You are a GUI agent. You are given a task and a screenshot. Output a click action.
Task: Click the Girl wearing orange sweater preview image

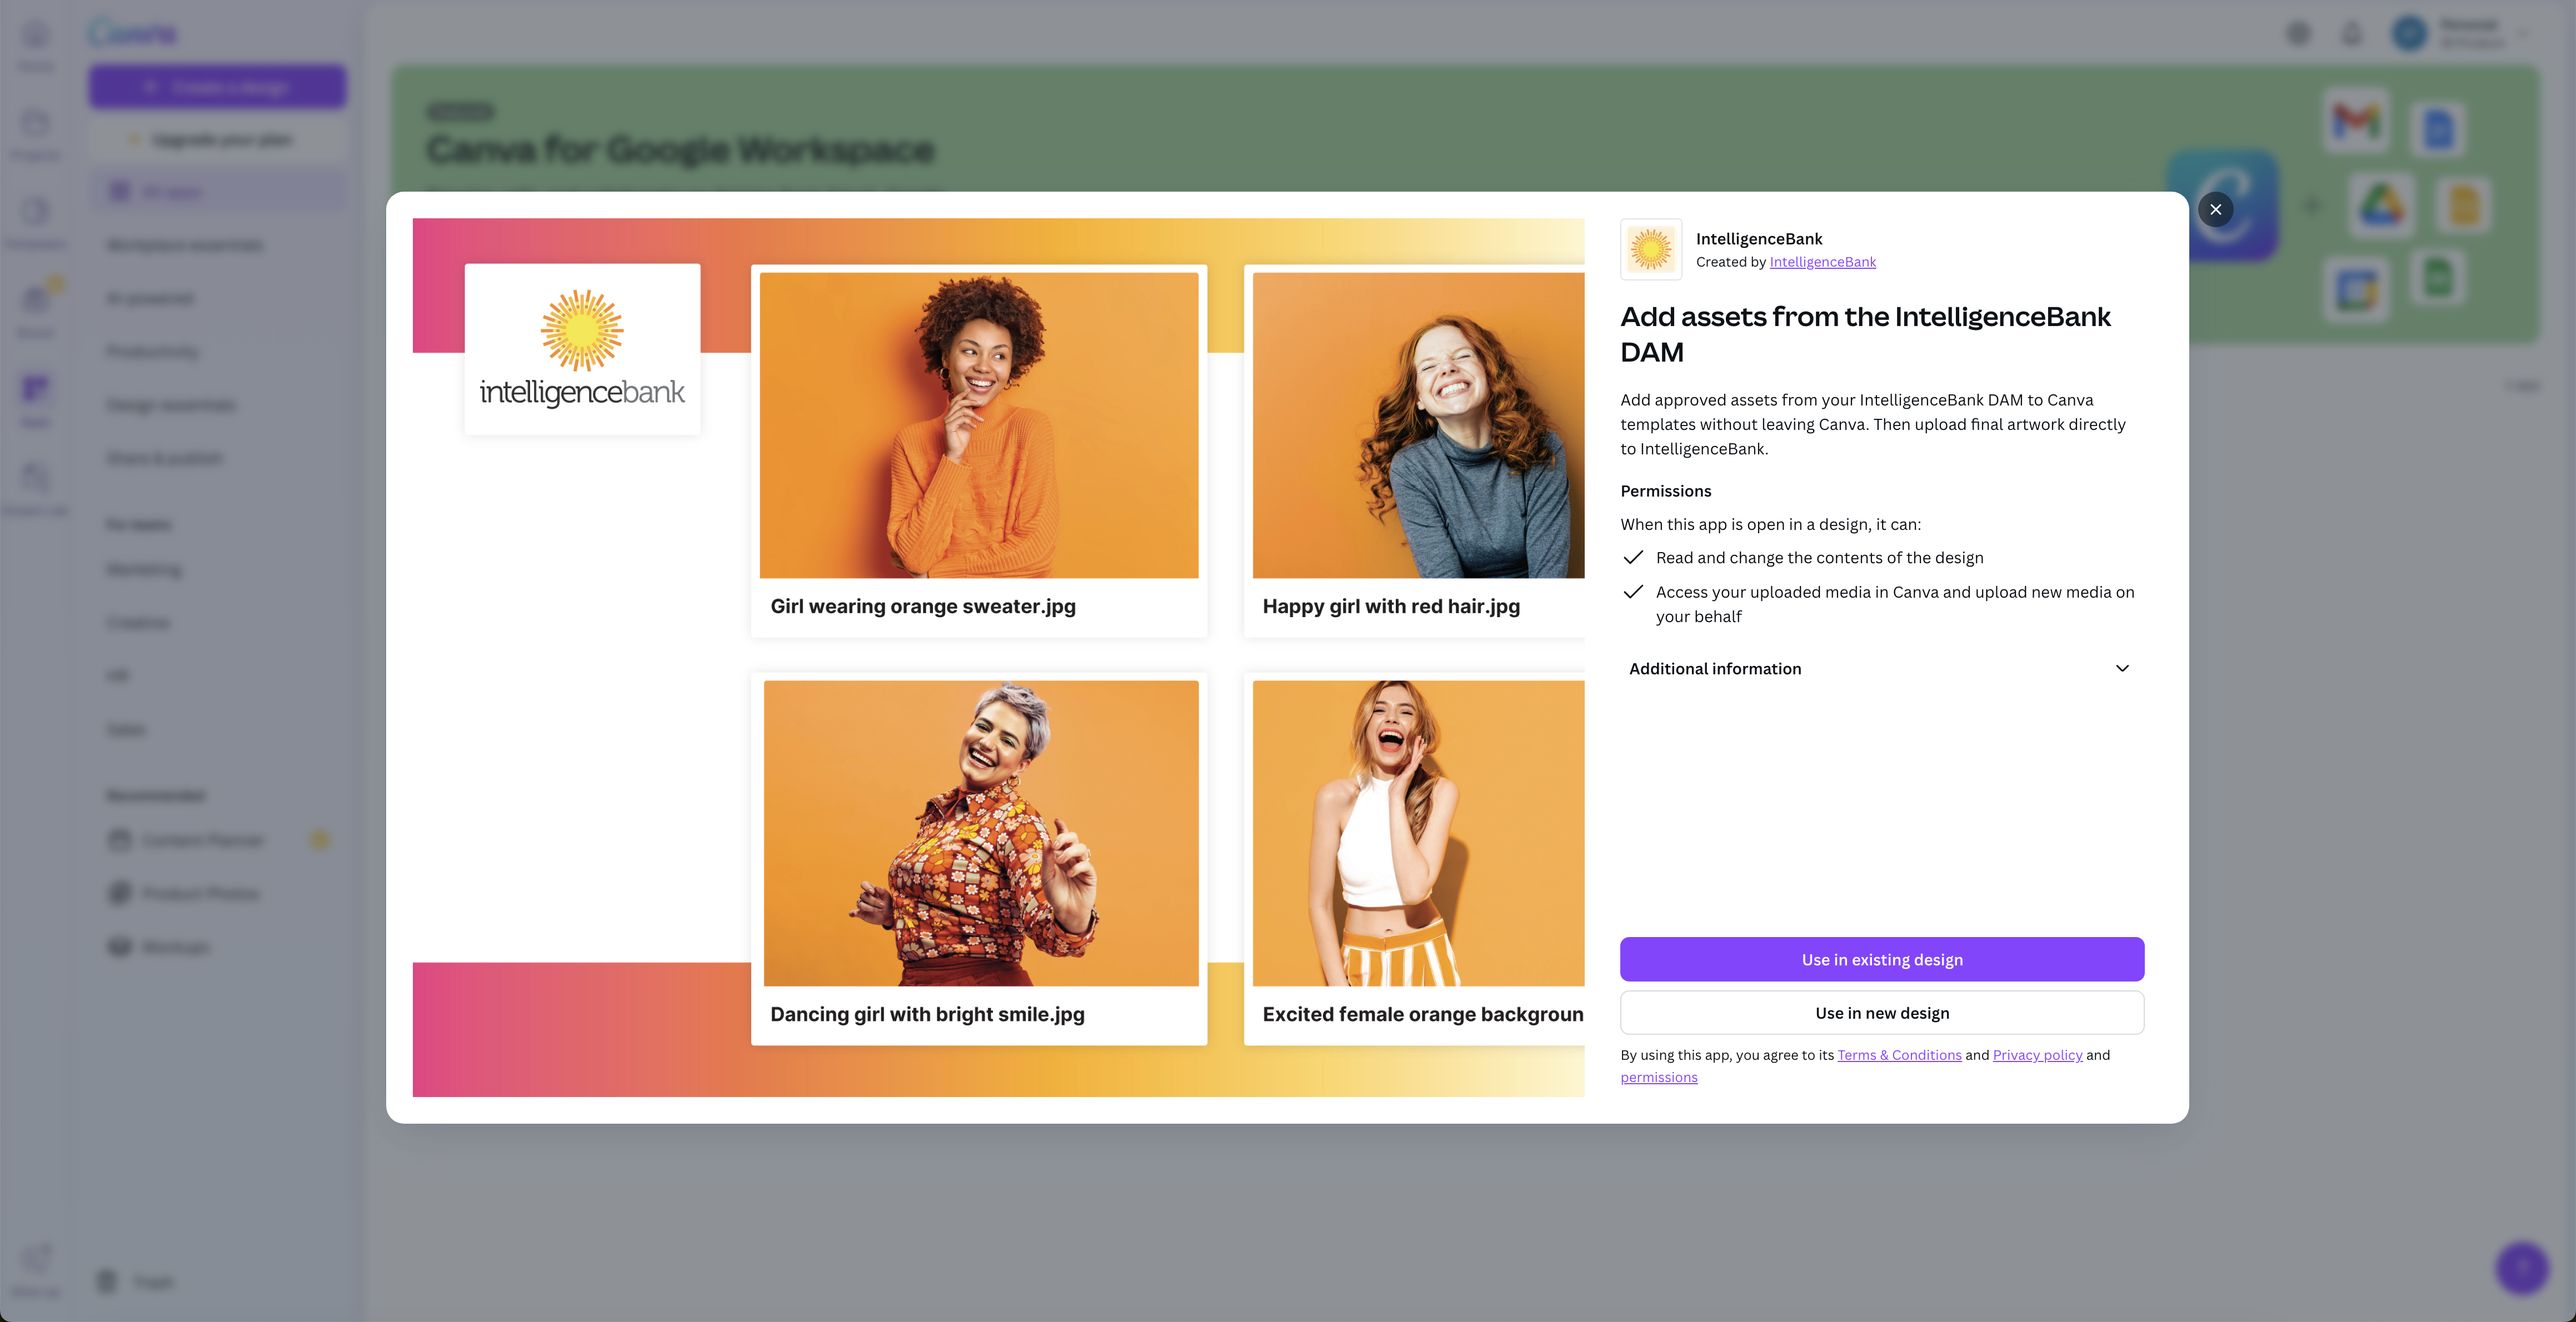(x=978, y=425)
